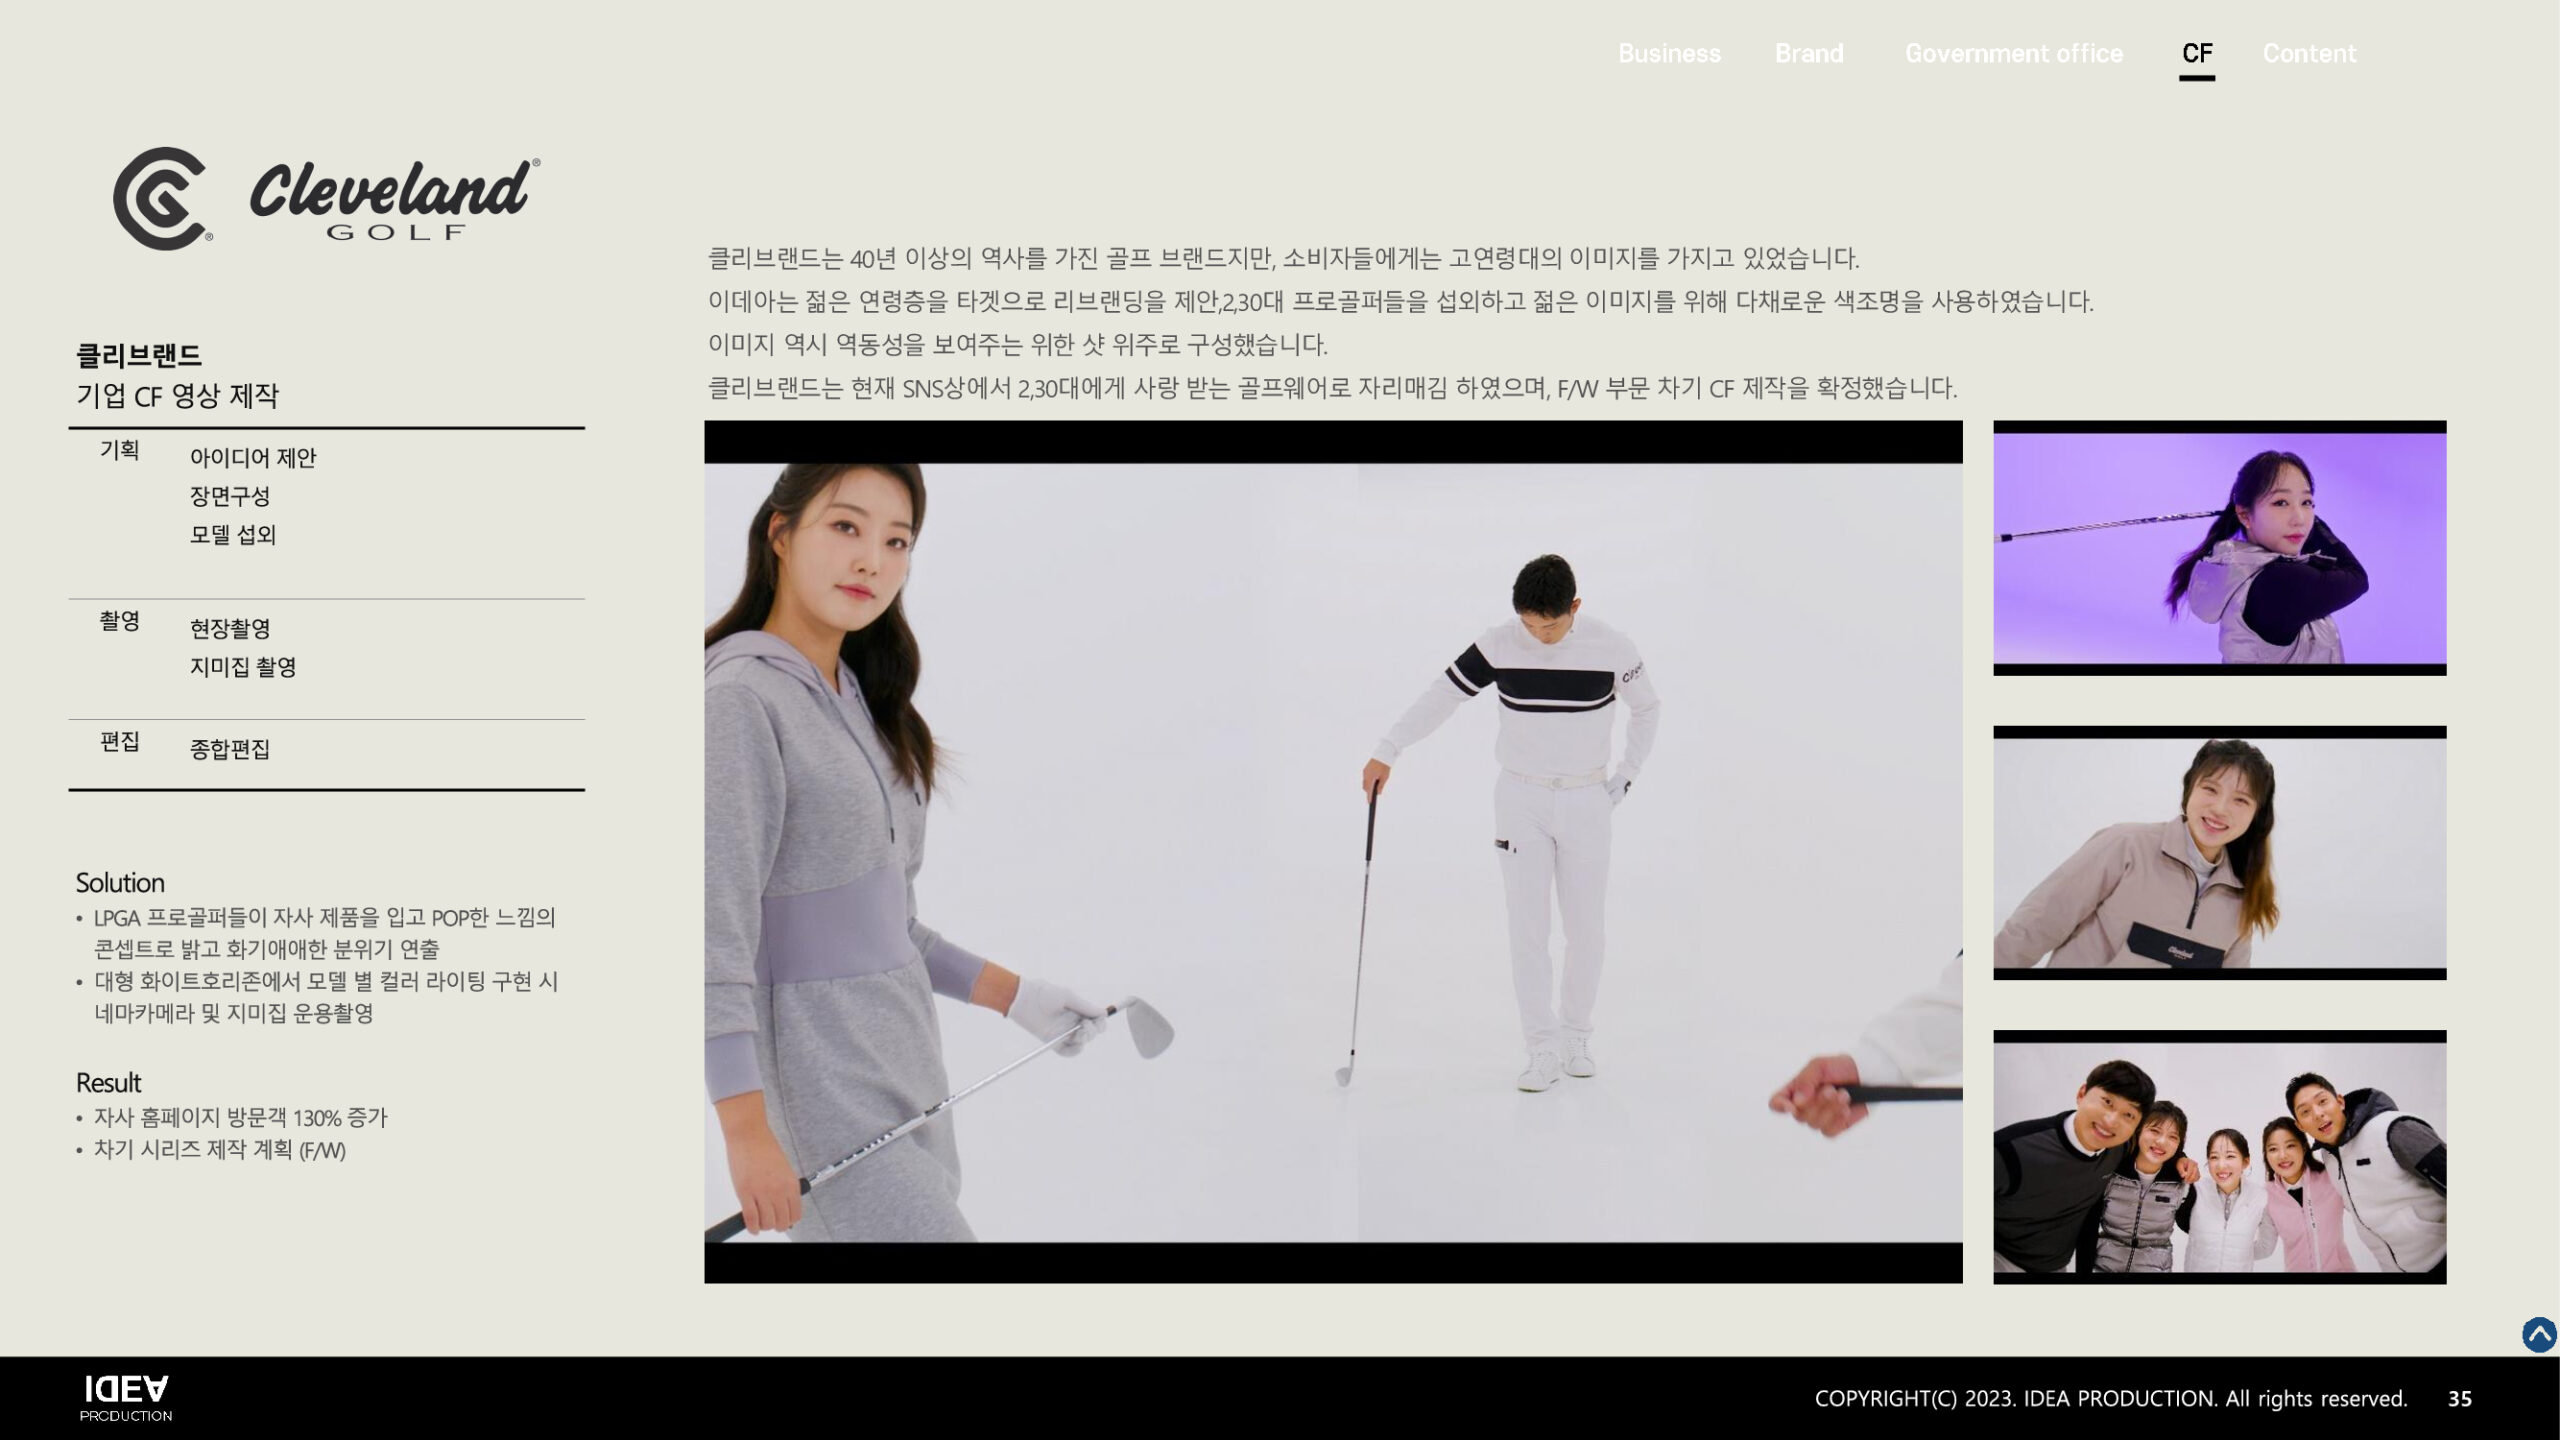
Task: Click page number 35 in footer
Action: (x=2459, y=1399)
